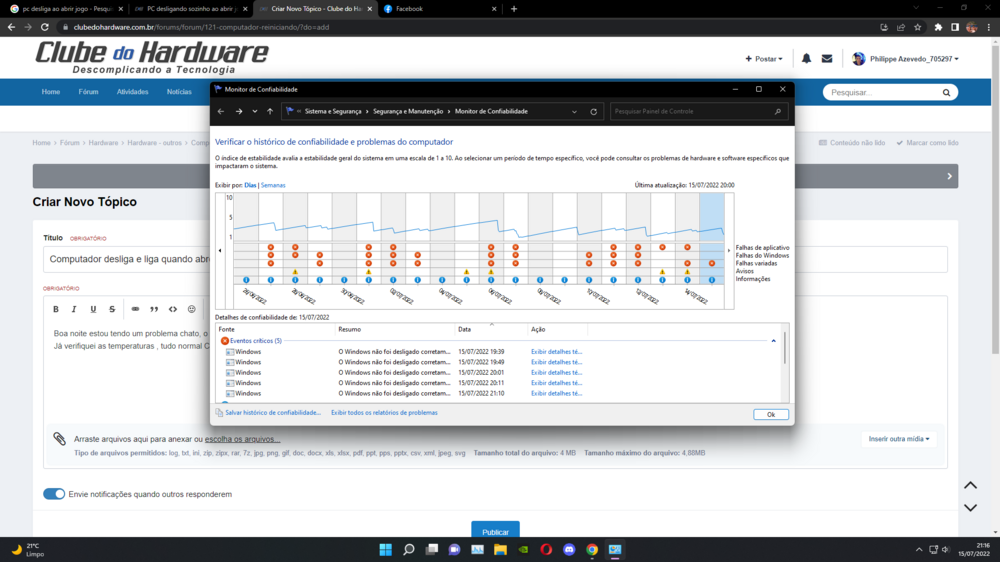Click the 'Ok' button in reliability monitor
Image resolution: width=1000 pixels, height=562 pixels.
(770, 414)
